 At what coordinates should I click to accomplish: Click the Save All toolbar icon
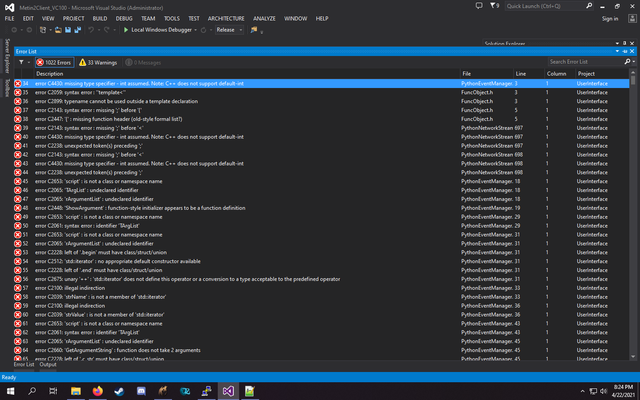coord(77,30)
